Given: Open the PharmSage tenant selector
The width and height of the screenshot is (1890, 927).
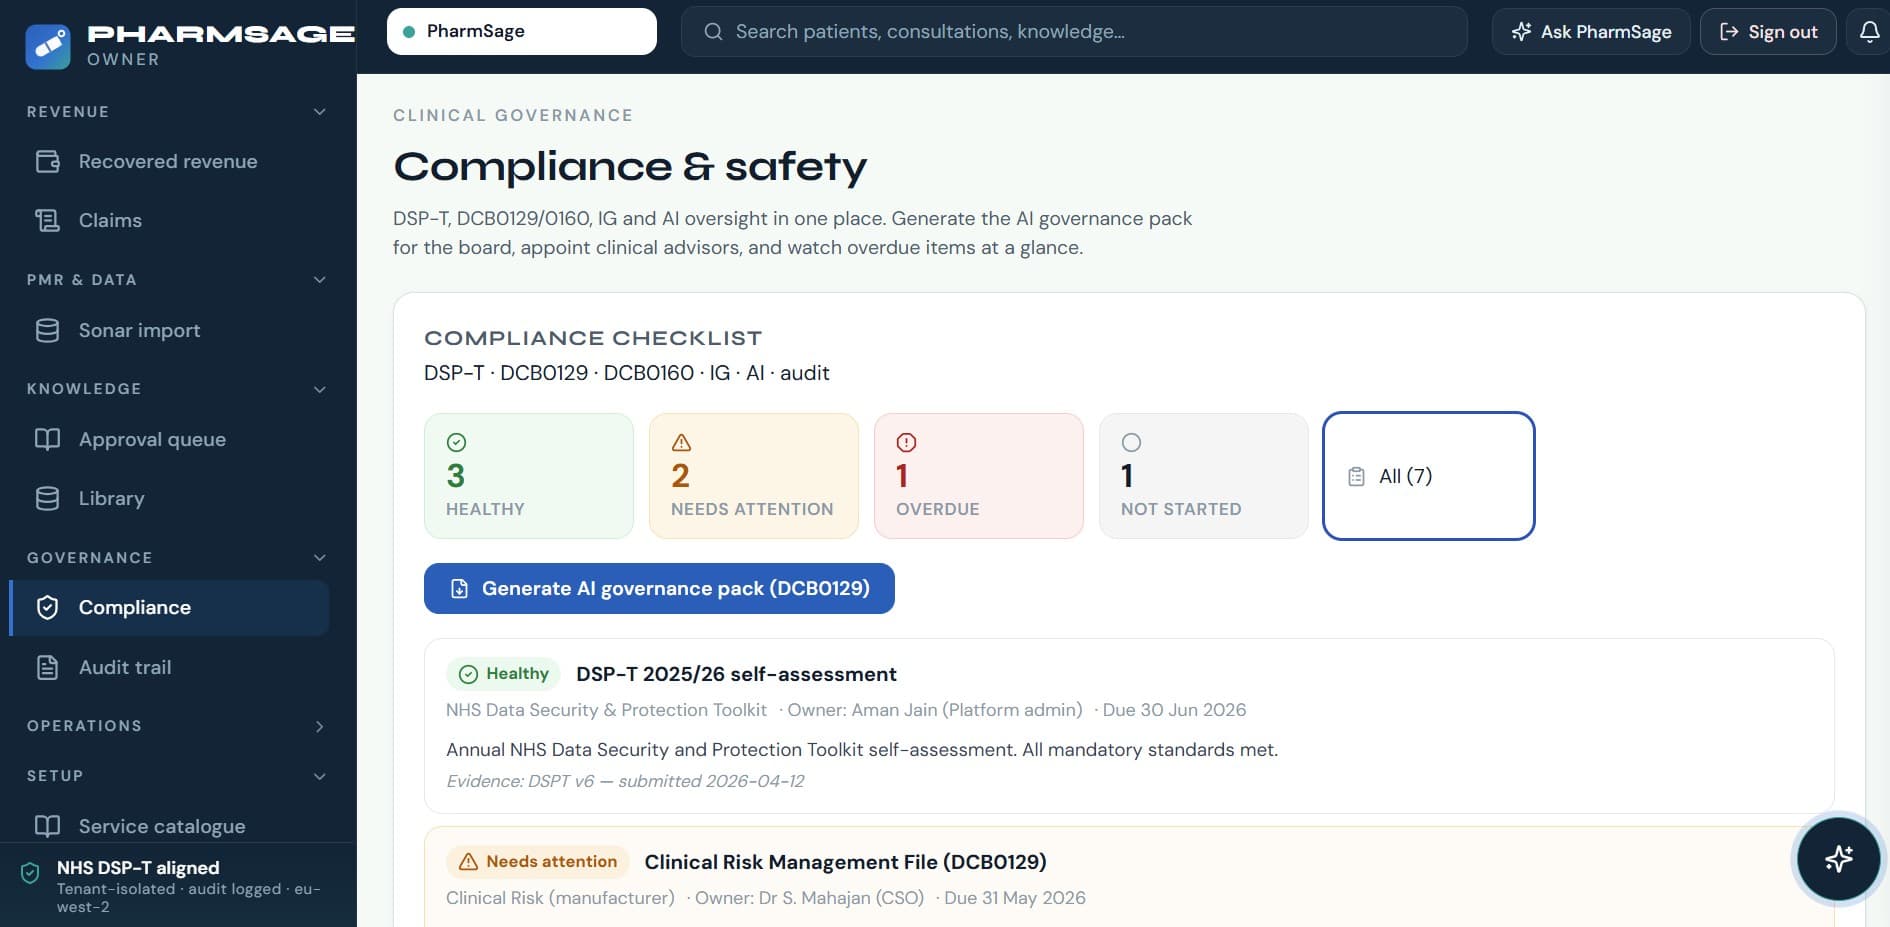Looking at the screenshot, I should point(522,31).
